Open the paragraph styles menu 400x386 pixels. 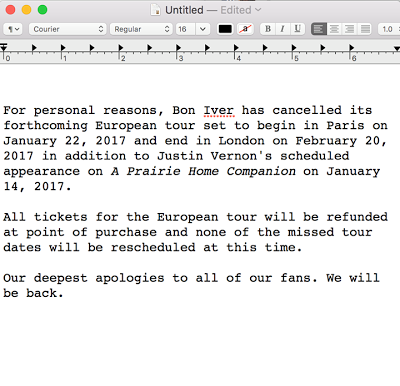[13, 29]
